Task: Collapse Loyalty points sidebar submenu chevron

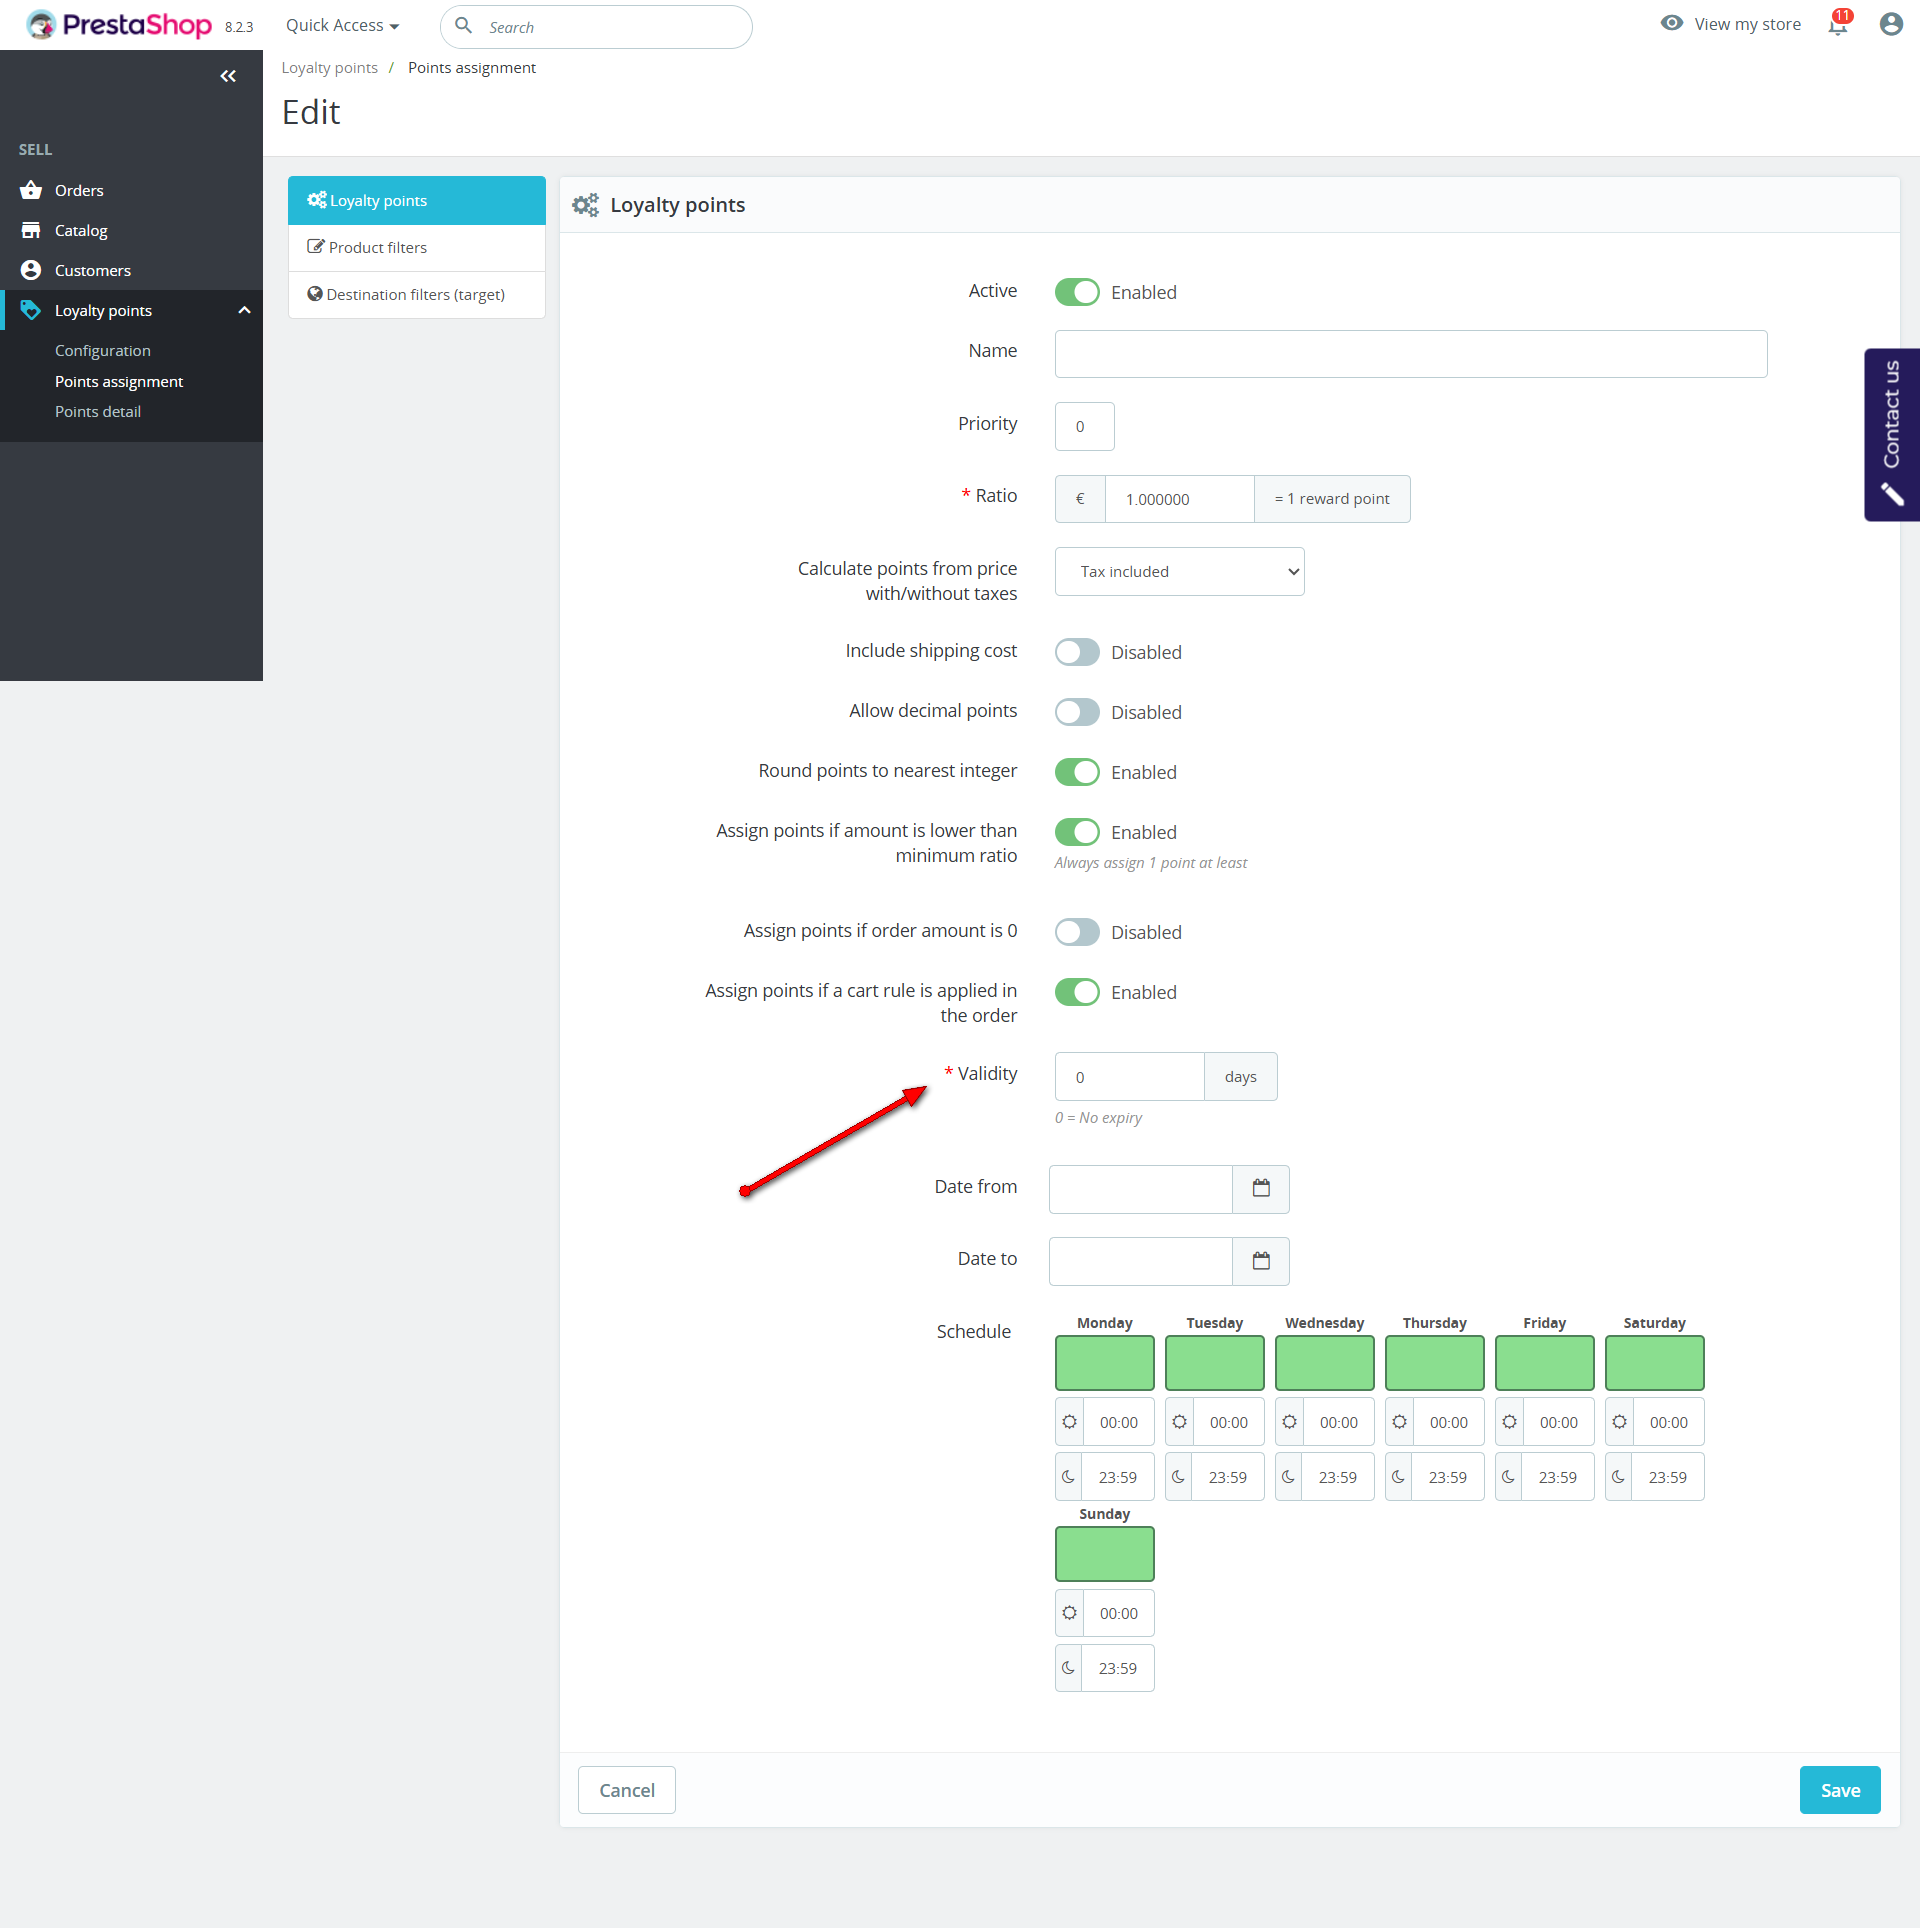Action: coord(244,310)
